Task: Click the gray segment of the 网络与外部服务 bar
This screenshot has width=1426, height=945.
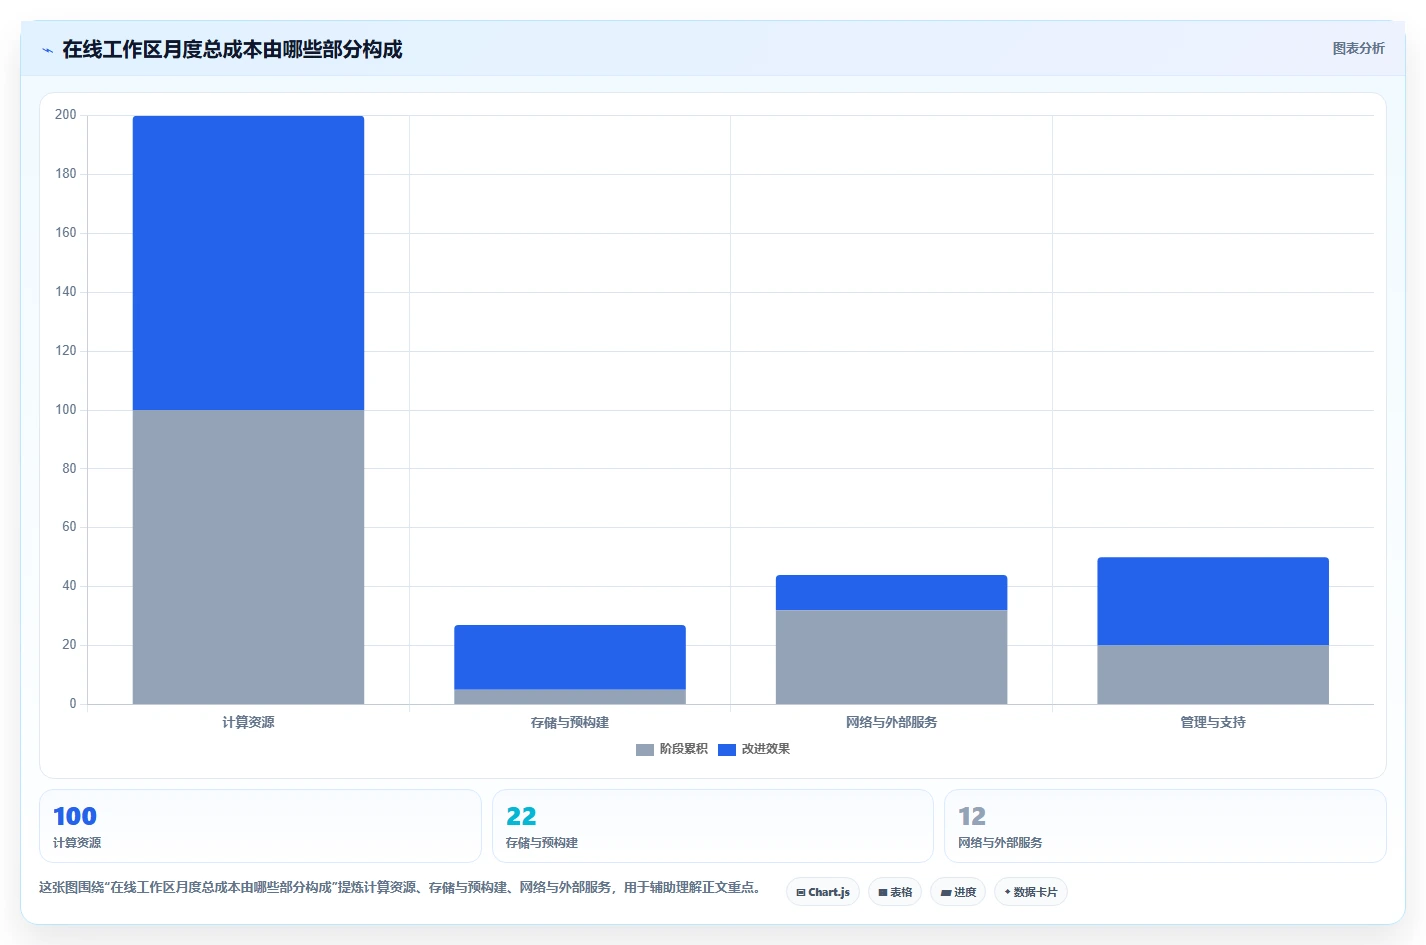Action: [891, 657]
